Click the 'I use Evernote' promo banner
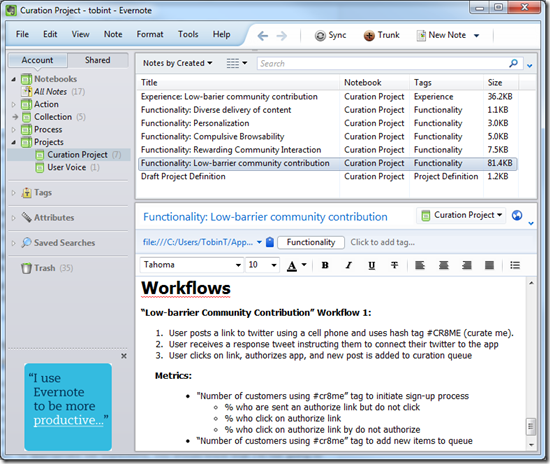Screen dimensions: 550x464 (68, 407)
